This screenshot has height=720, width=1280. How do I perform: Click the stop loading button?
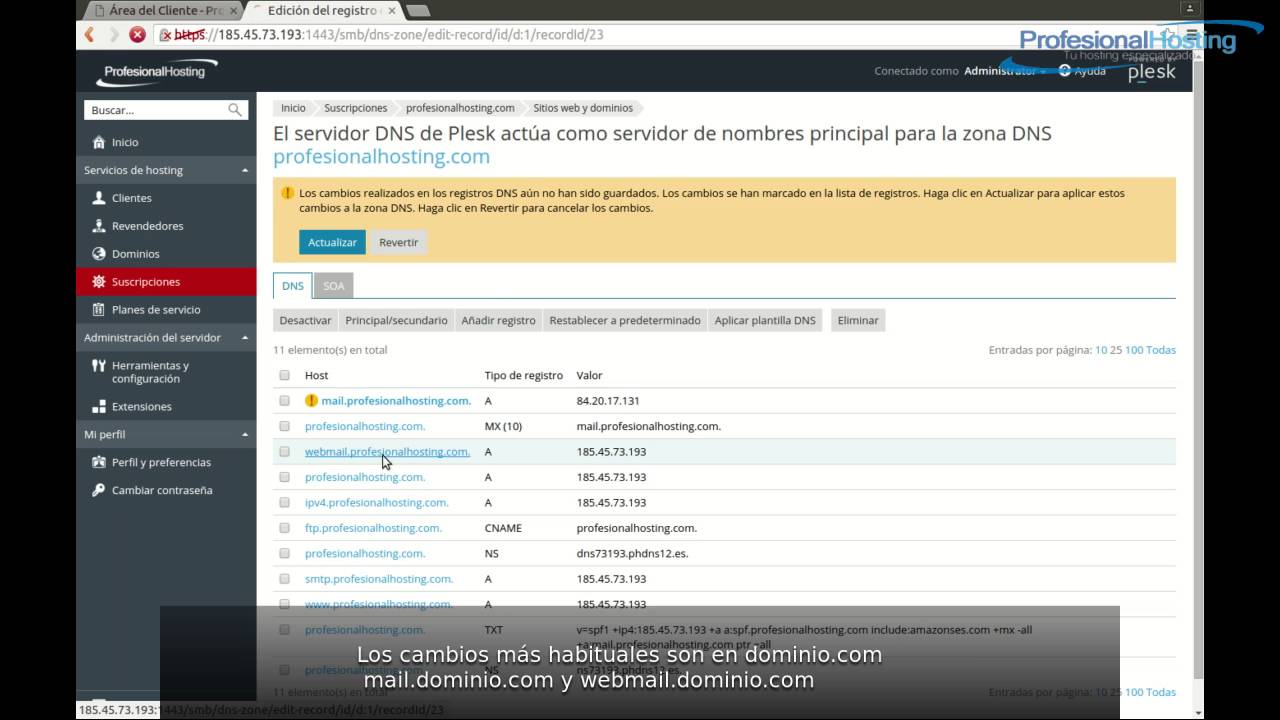[x=138, y=34]
